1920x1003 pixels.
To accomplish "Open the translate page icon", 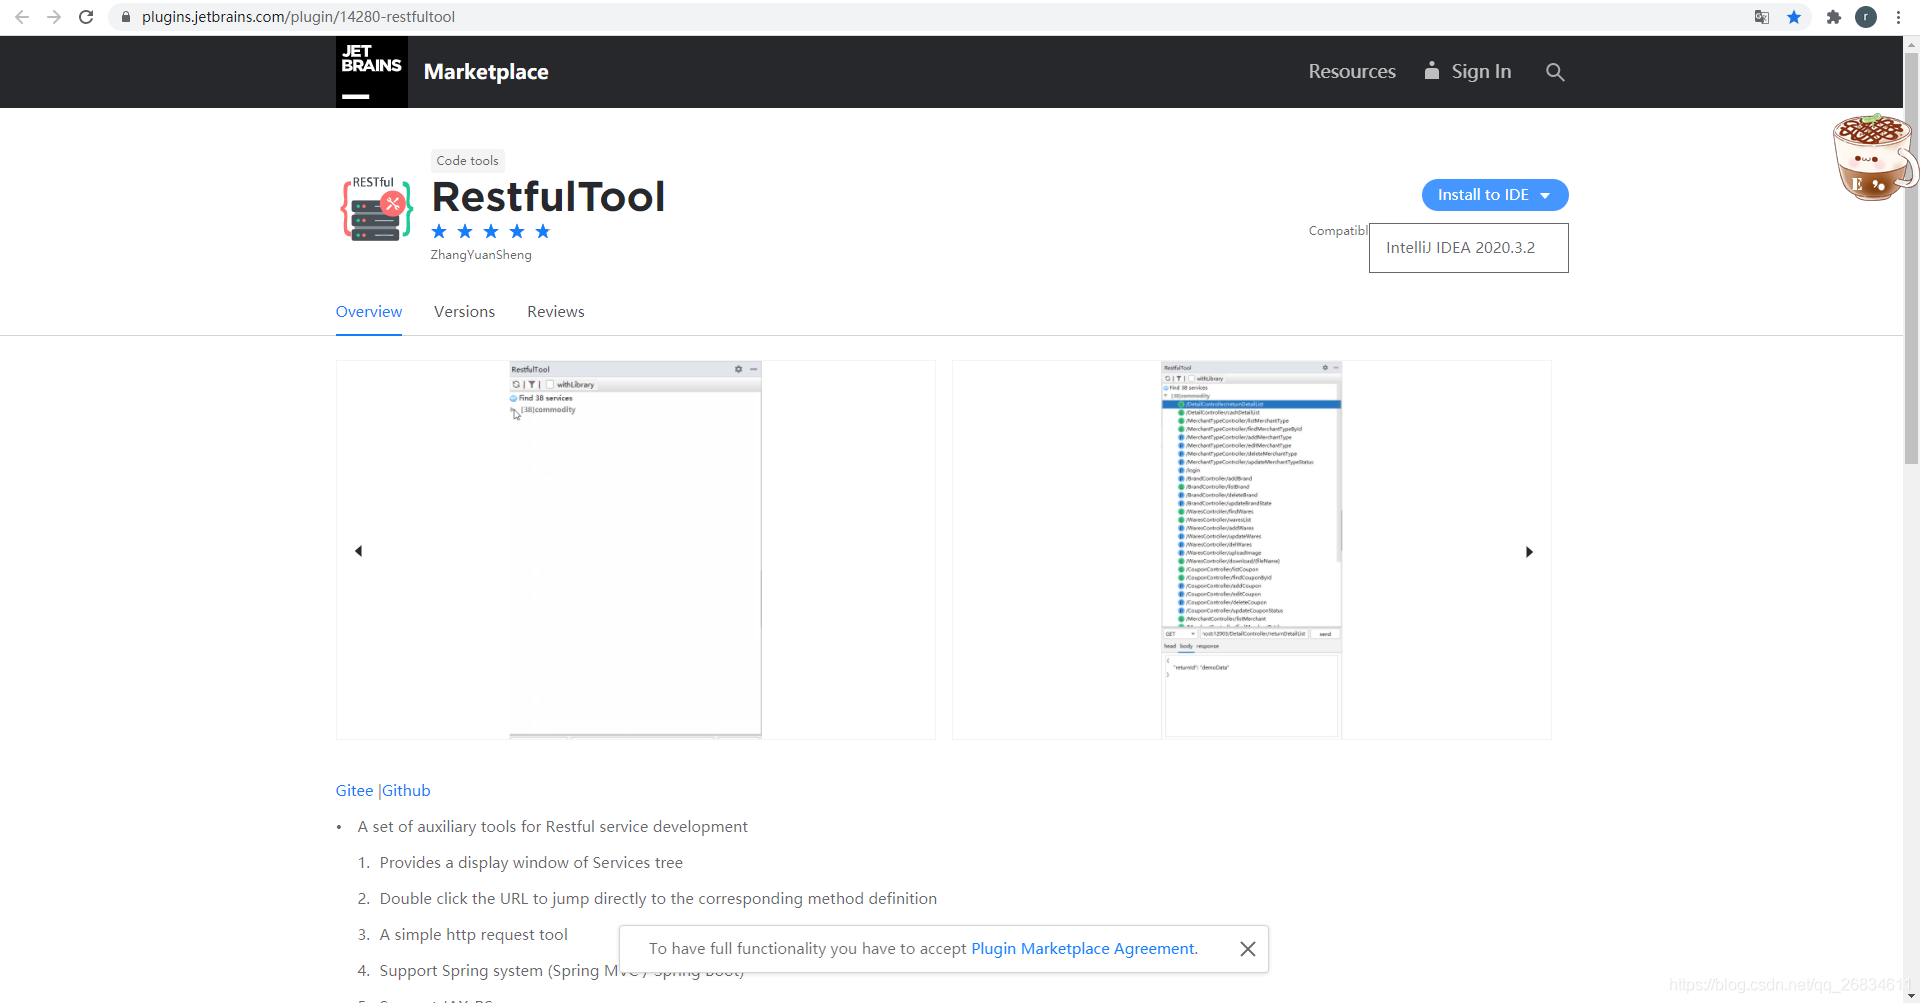I will click(1762, 17).
